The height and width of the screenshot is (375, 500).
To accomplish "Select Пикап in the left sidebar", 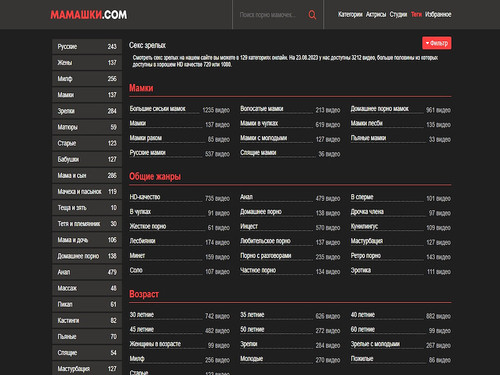I will 87,304.
